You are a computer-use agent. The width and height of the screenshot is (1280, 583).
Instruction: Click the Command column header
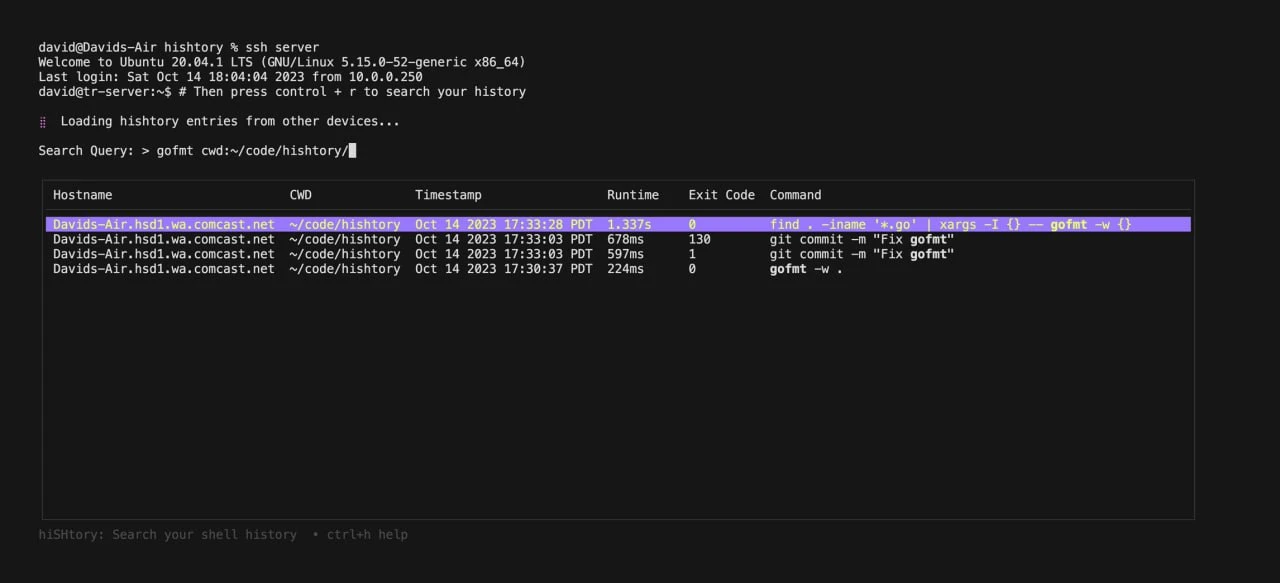[795, 195]
